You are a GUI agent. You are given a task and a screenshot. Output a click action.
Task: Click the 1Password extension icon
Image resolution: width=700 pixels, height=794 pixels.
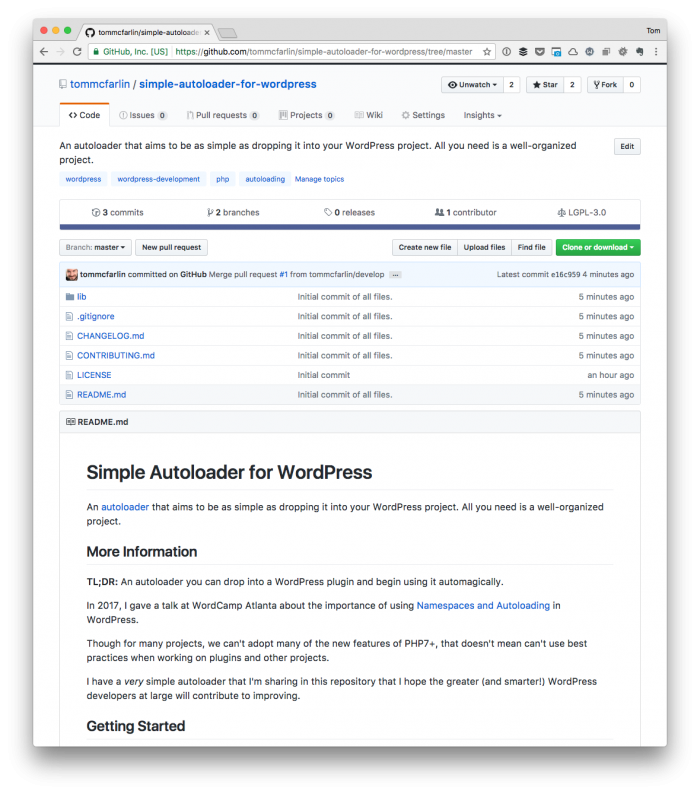pyautogui.click(x=506, y=52)
